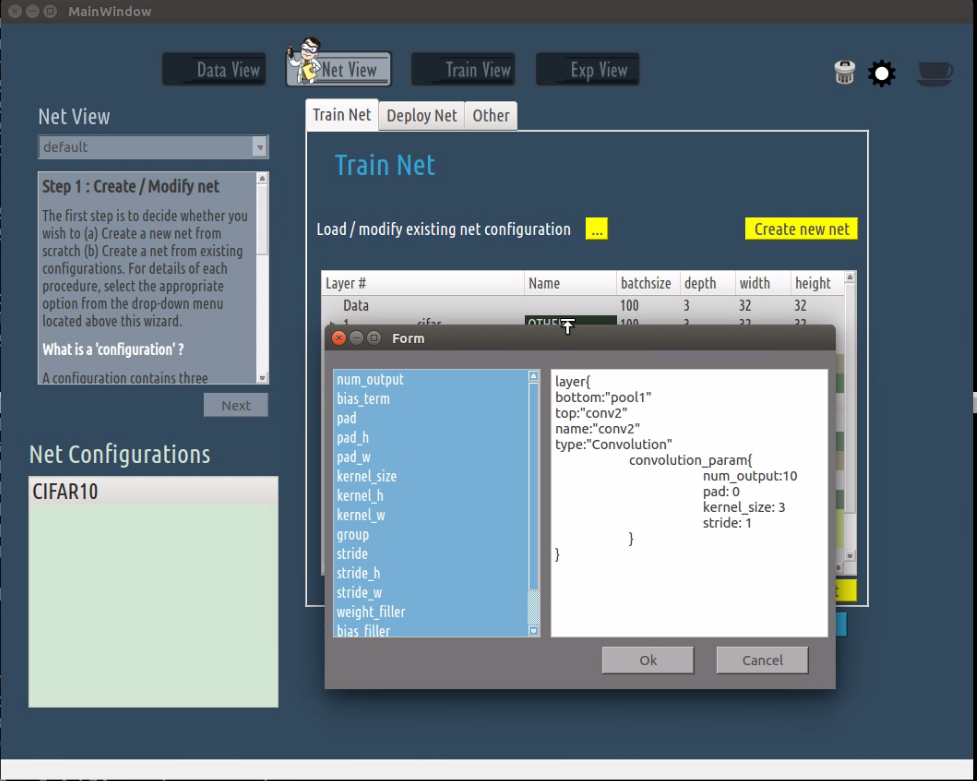Image resolution: width=977 pixels, height=781 pixels.
Task: Cancel the Form dialog
Action: 762,660
